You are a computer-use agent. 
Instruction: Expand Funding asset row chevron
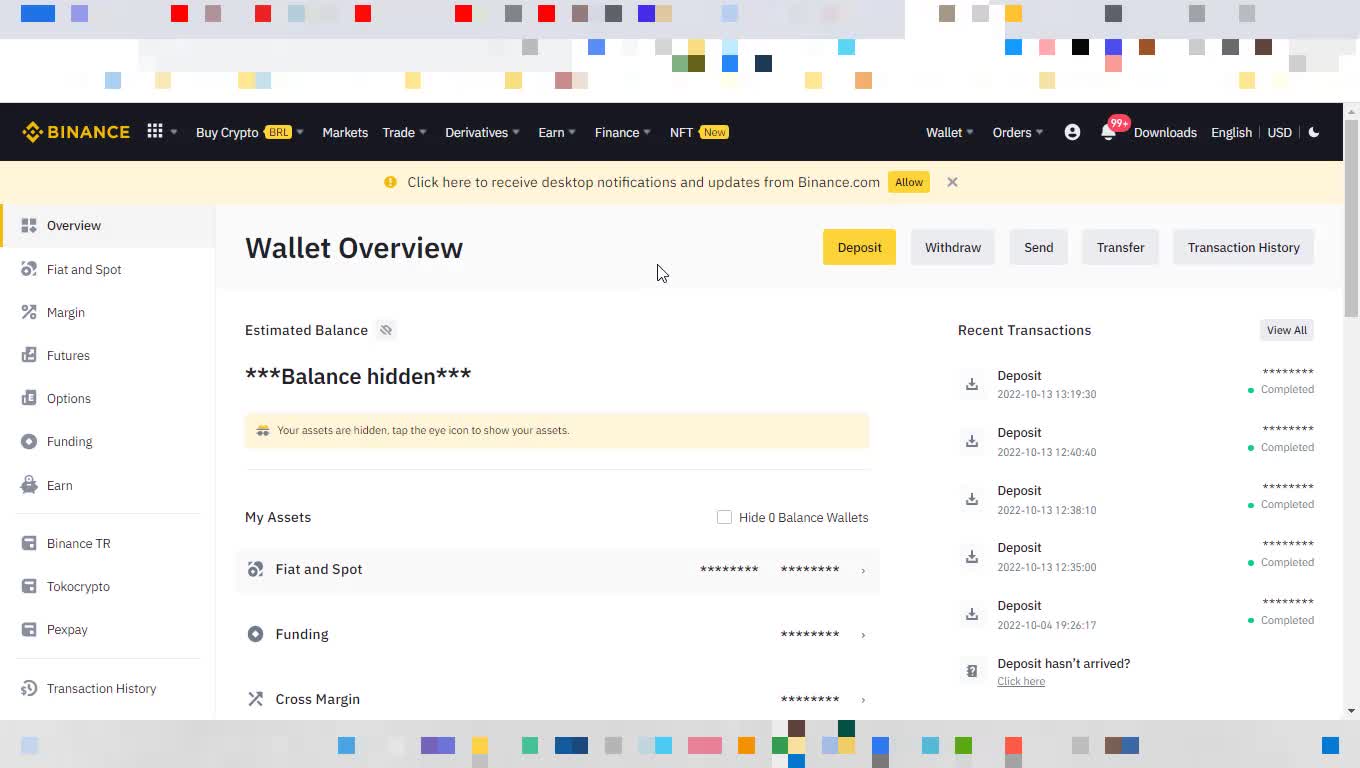pyautogui.click(x=863, y=635)
